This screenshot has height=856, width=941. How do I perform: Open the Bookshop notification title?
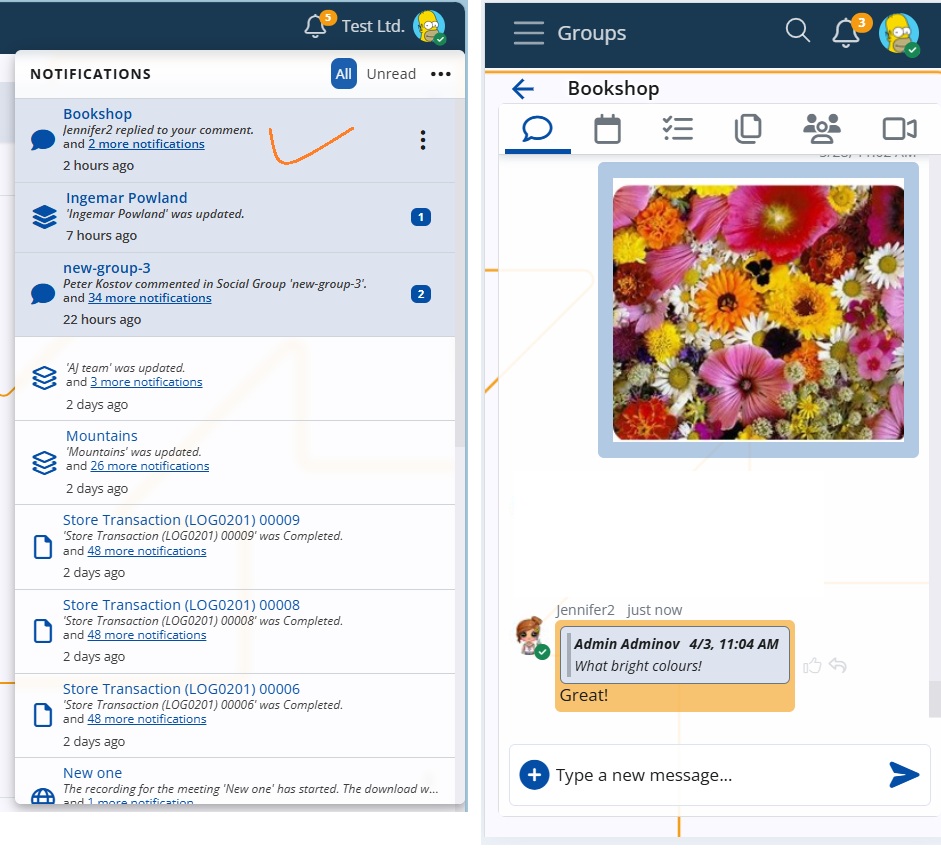pyautogui.click(x=98, y=114)
